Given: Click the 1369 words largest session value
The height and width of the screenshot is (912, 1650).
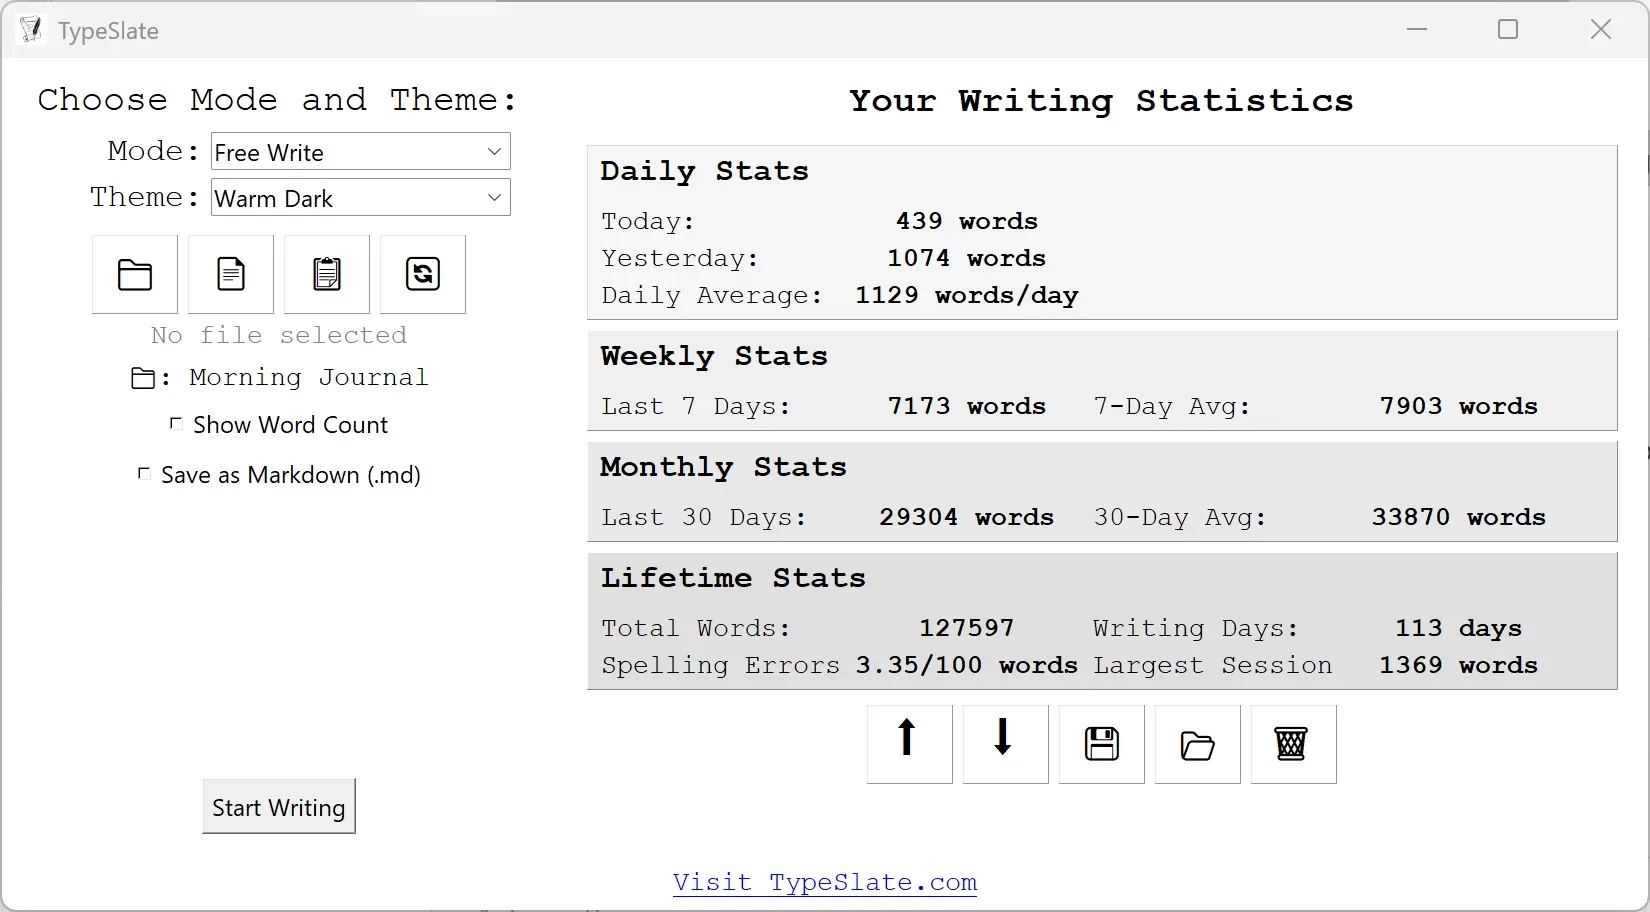Looking at the screenshot, I should pos(1459,665).
